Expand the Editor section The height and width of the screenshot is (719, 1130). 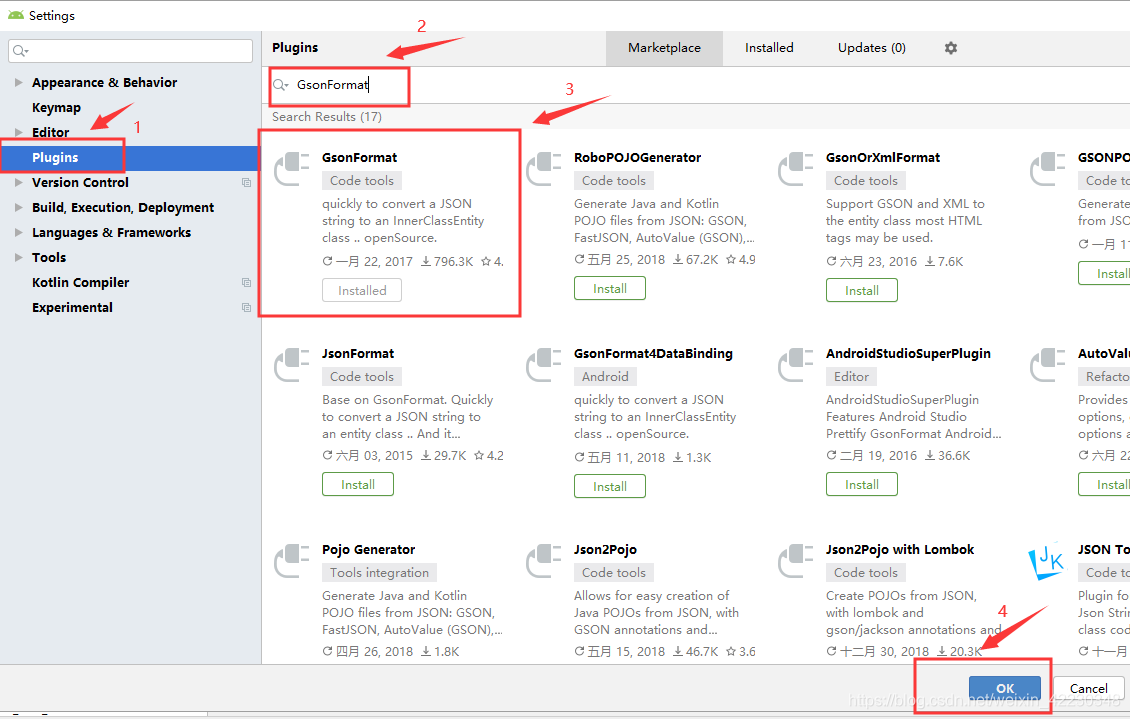tap(19, 133)
